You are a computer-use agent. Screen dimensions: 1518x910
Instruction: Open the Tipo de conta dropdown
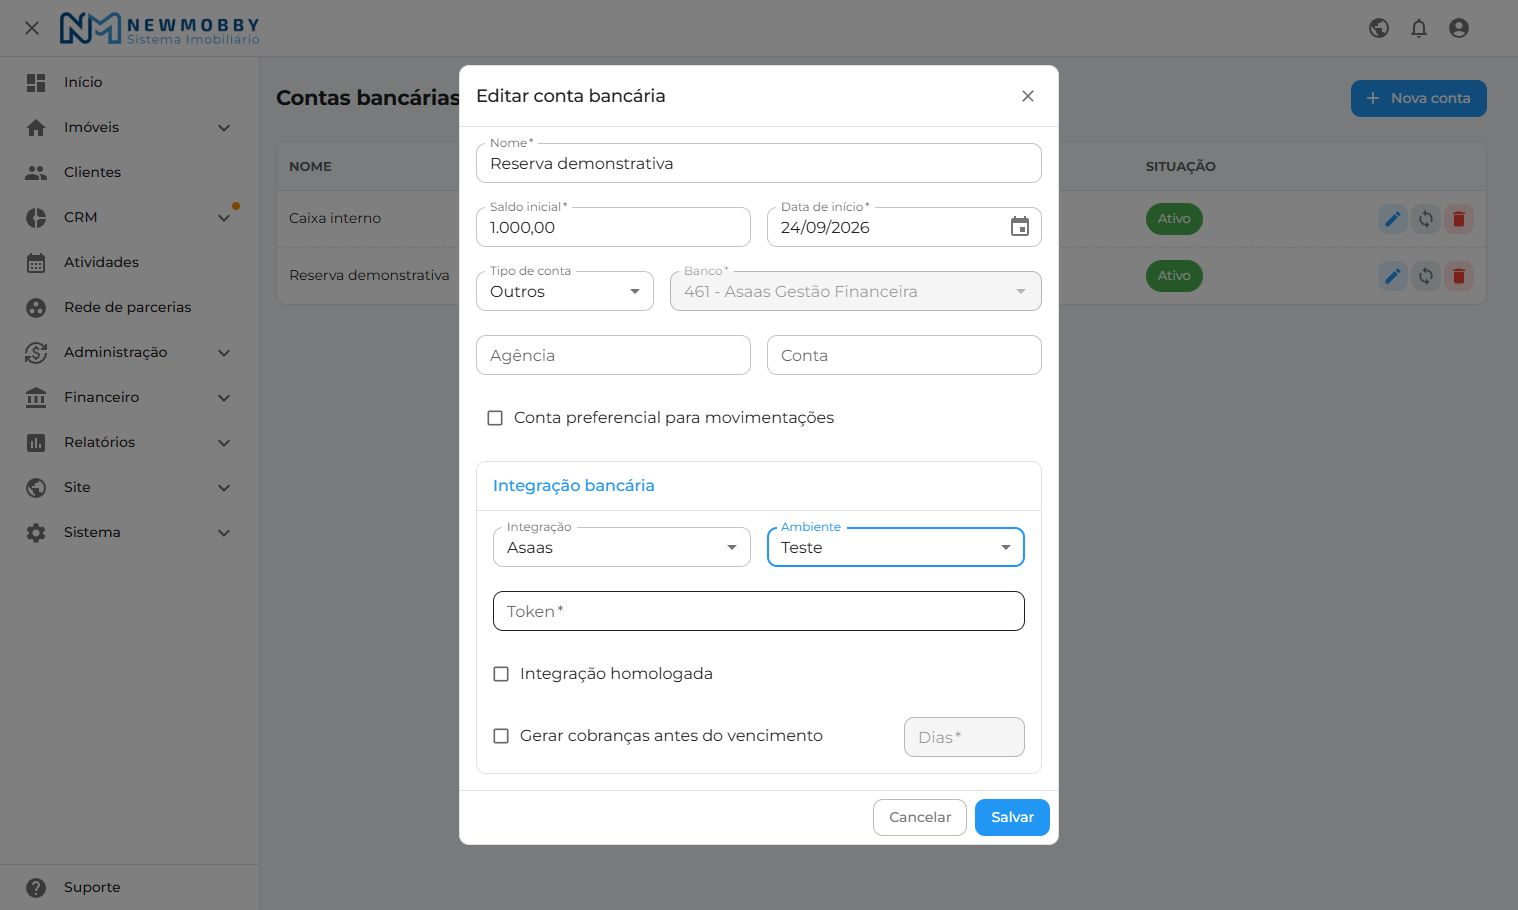(565, 291)
